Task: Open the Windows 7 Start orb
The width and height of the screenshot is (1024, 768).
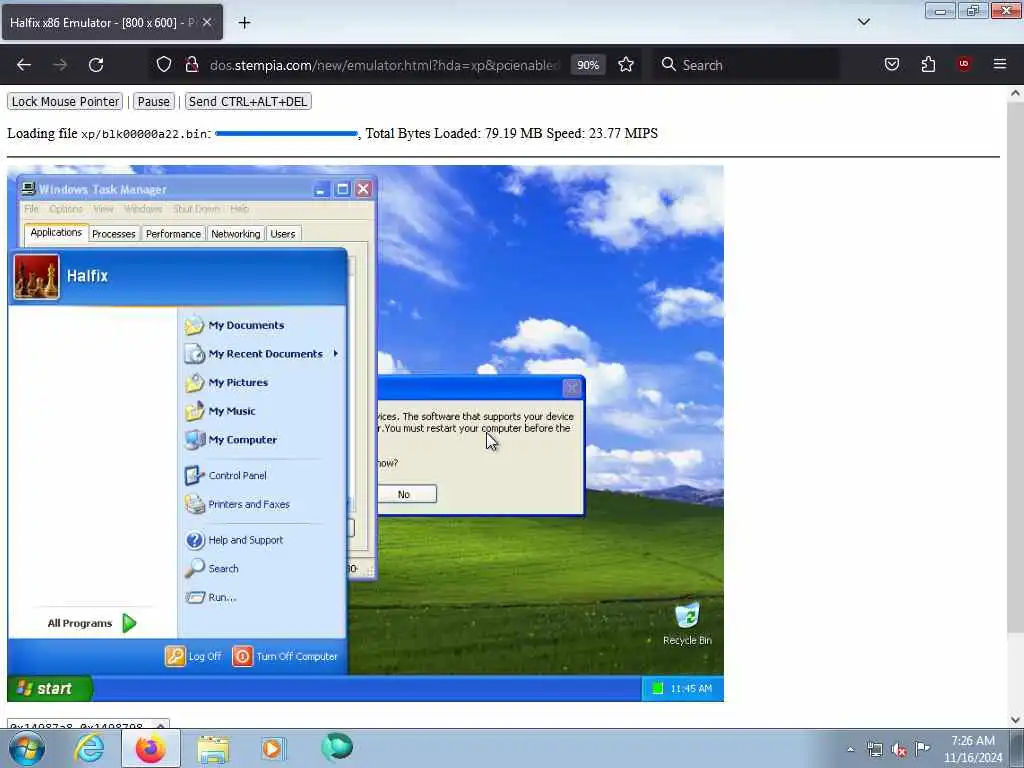Action: (27, 748)
